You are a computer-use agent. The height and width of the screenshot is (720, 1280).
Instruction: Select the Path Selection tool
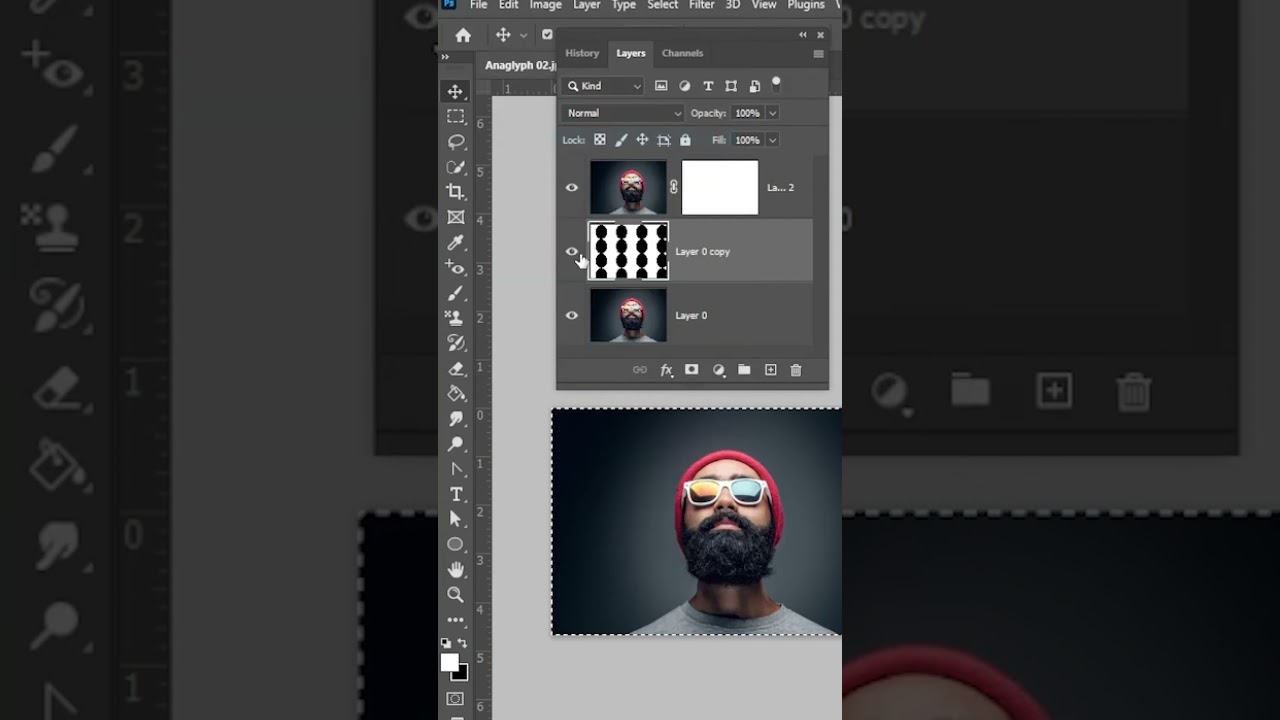(x=455, y=519)
